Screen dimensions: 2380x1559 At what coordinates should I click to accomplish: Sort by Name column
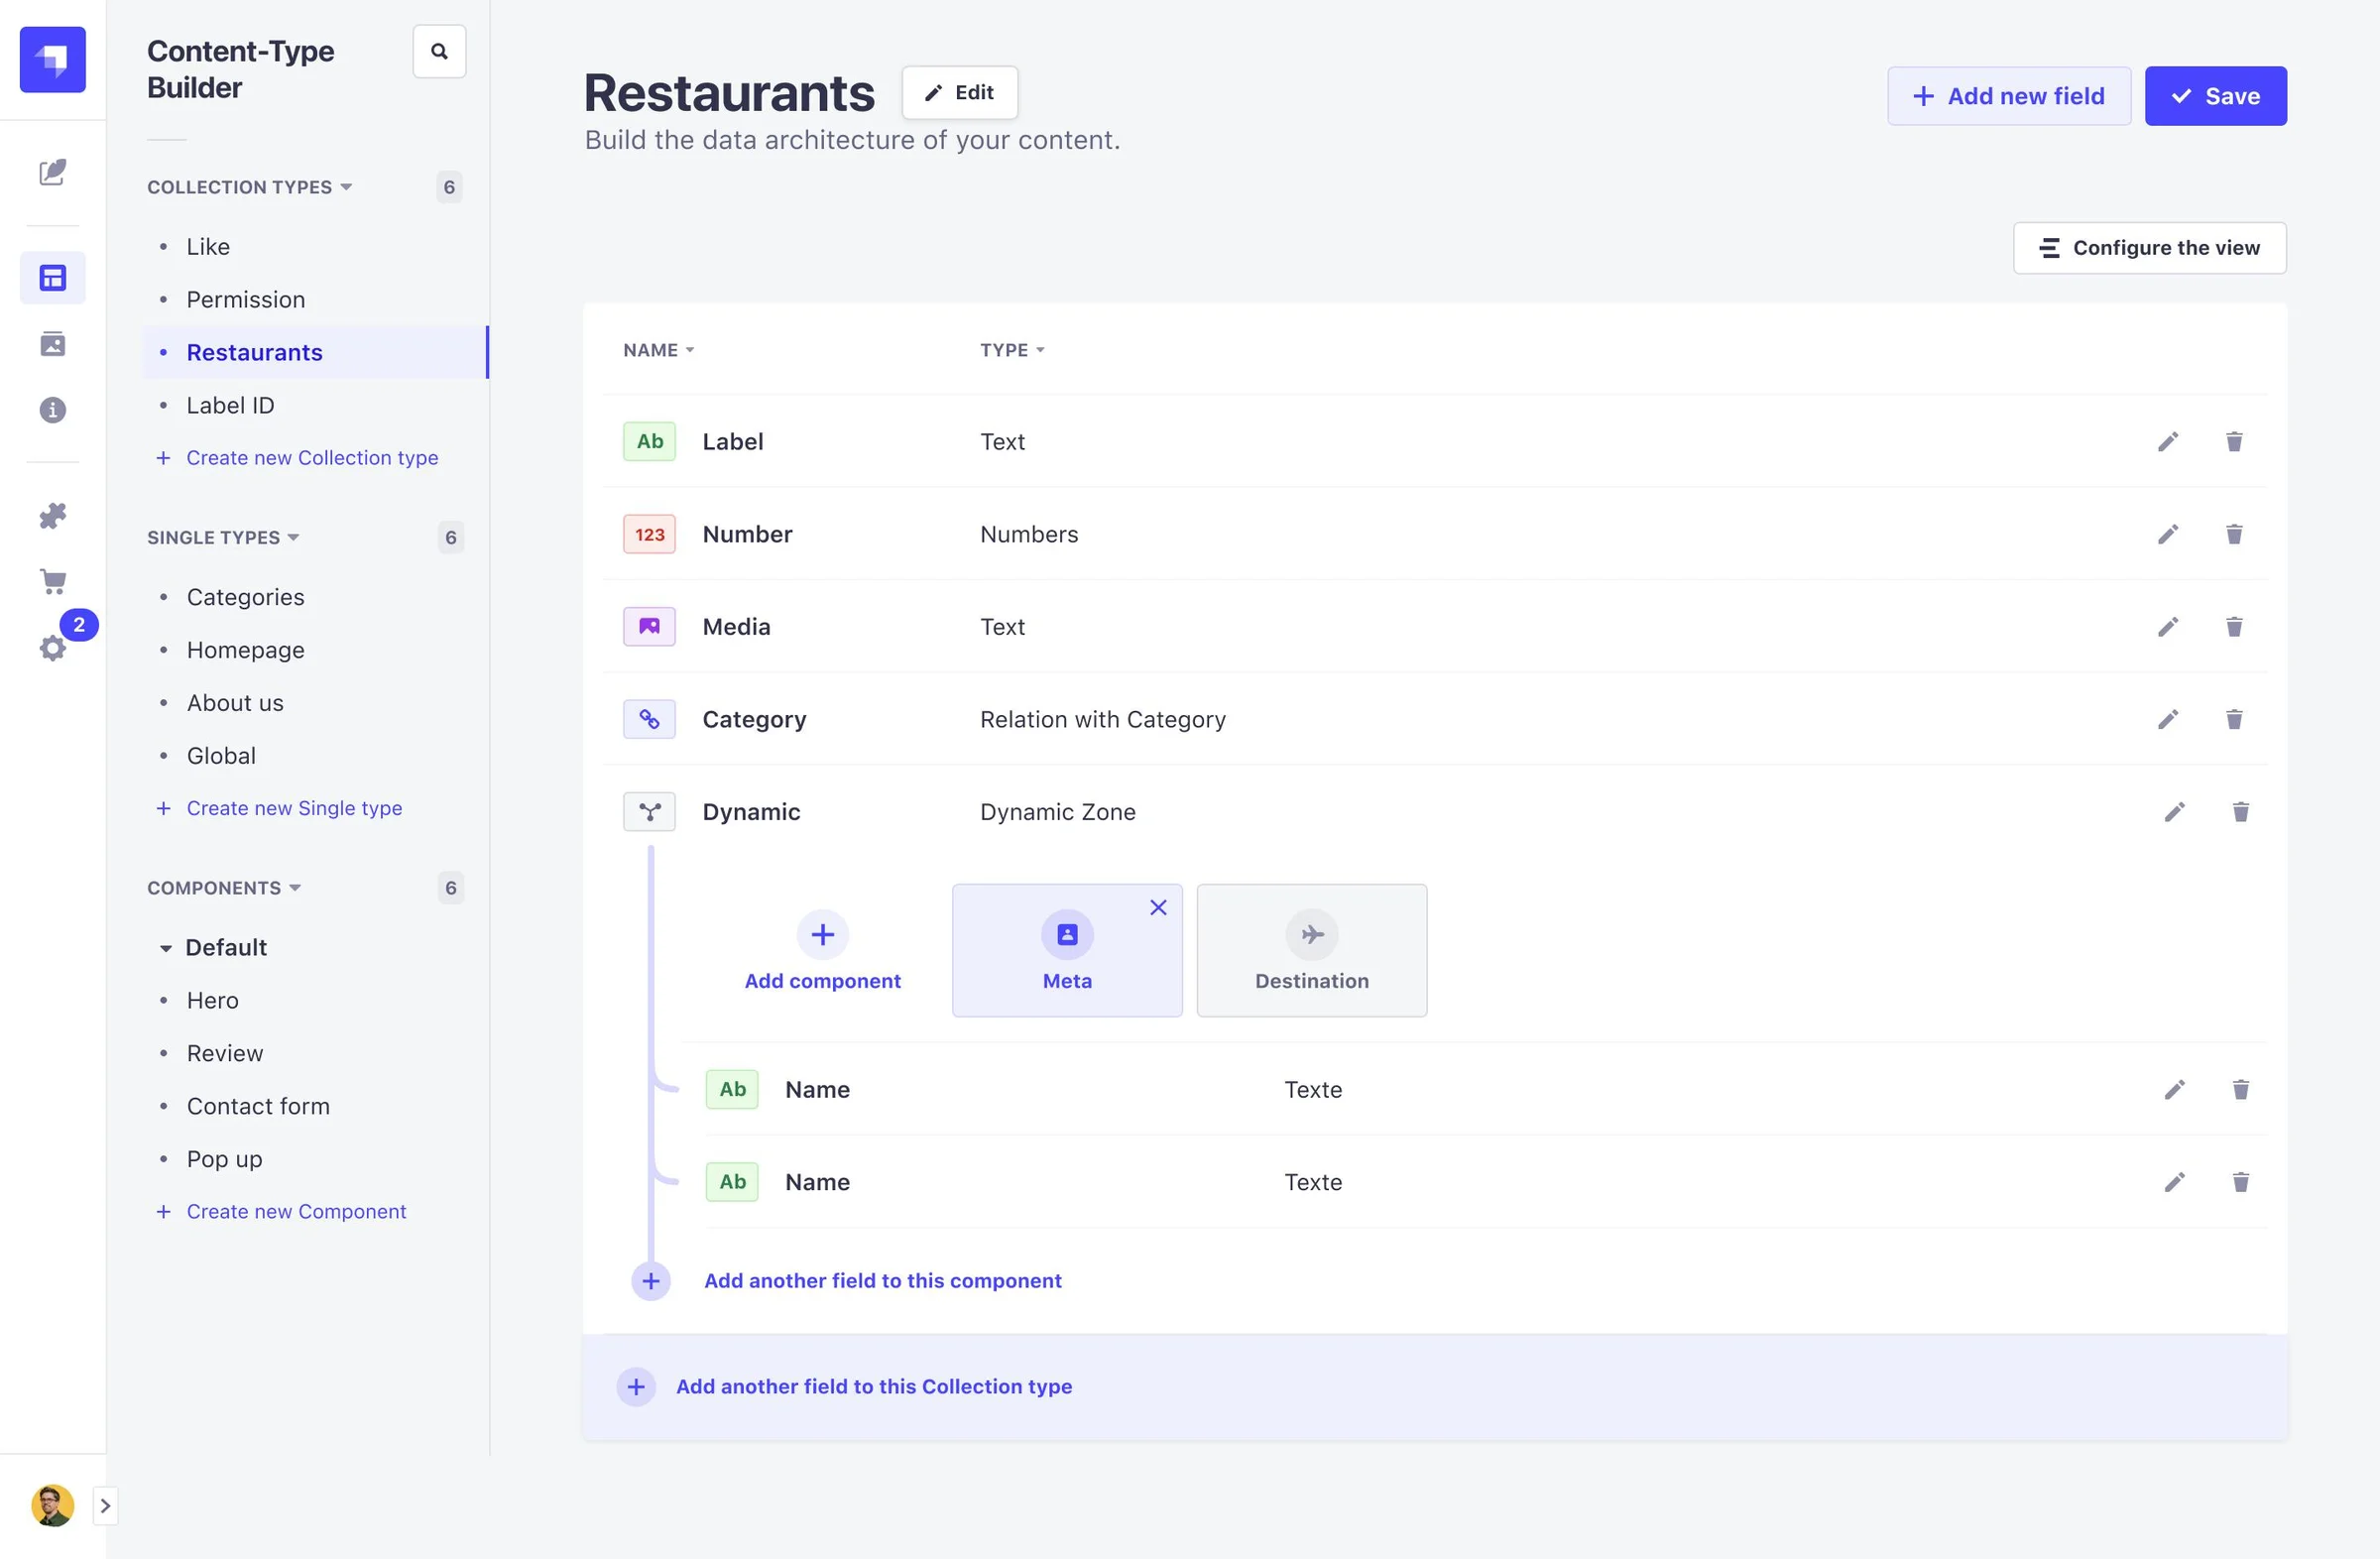click(x=658, y=350)
